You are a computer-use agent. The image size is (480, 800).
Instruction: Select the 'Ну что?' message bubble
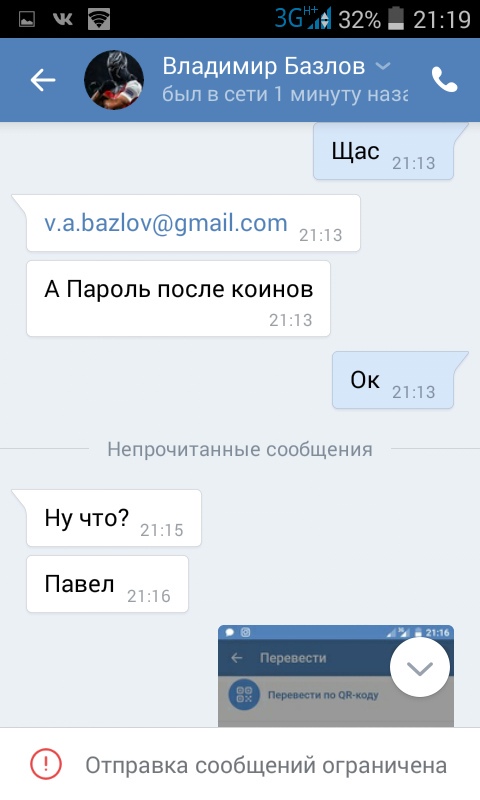pos(114,518)
